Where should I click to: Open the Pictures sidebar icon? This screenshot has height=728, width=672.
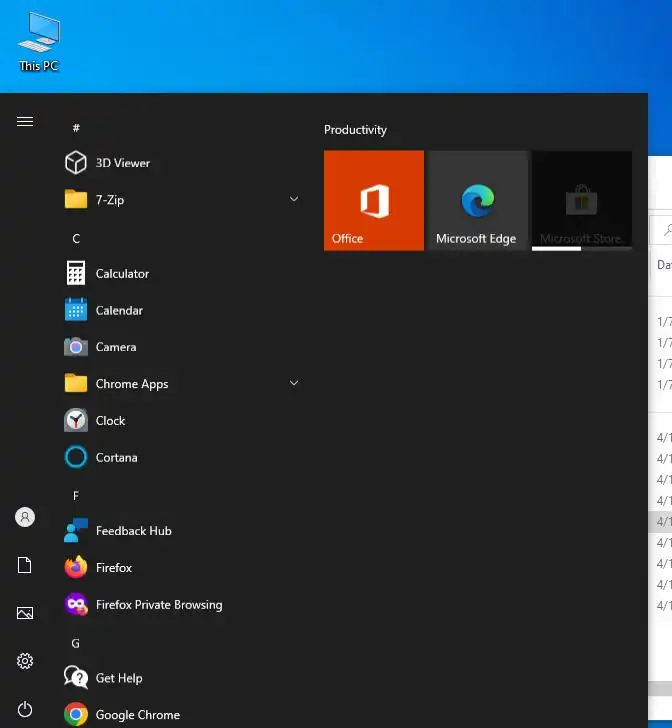tap(25, 613)
